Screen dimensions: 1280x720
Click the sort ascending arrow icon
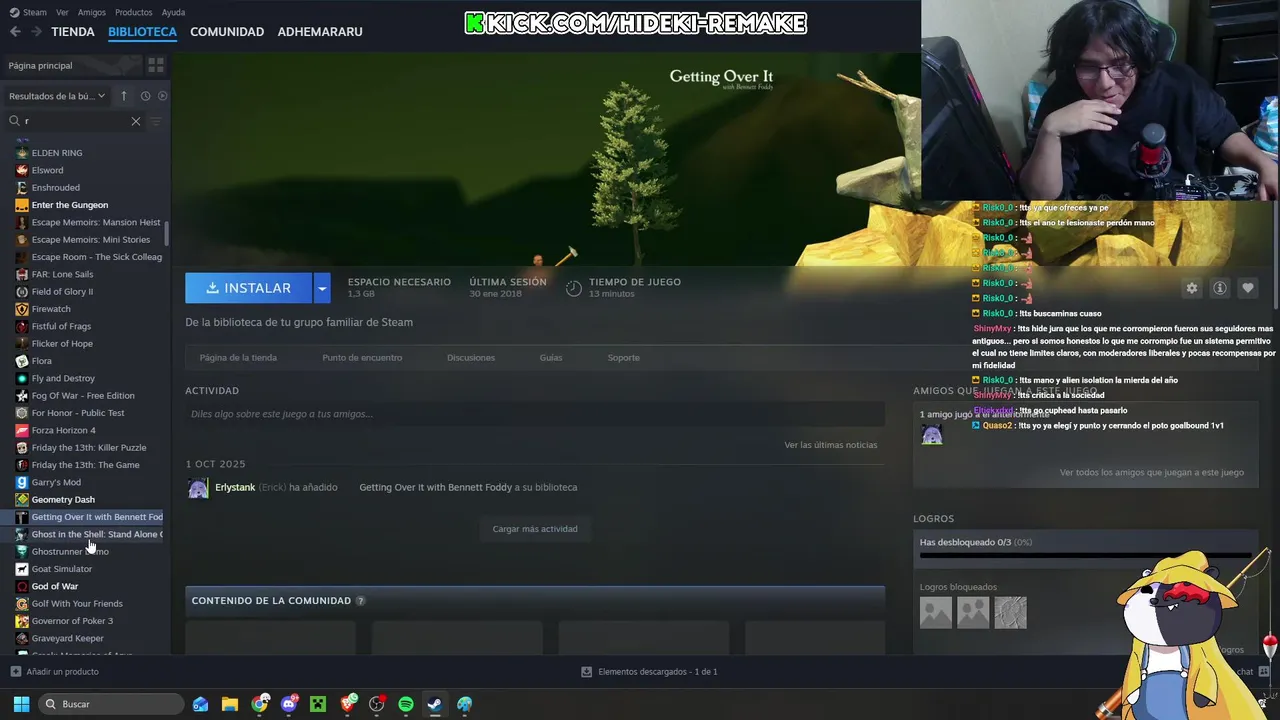click(x=124, y=96)
